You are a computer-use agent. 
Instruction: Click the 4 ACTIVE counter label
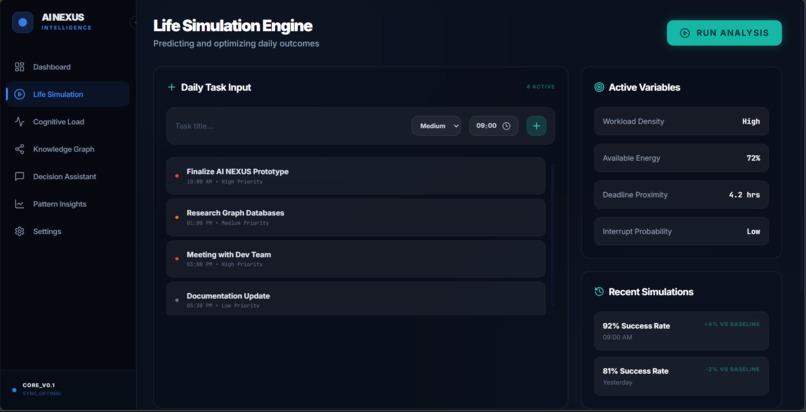(x=540, y=87)
